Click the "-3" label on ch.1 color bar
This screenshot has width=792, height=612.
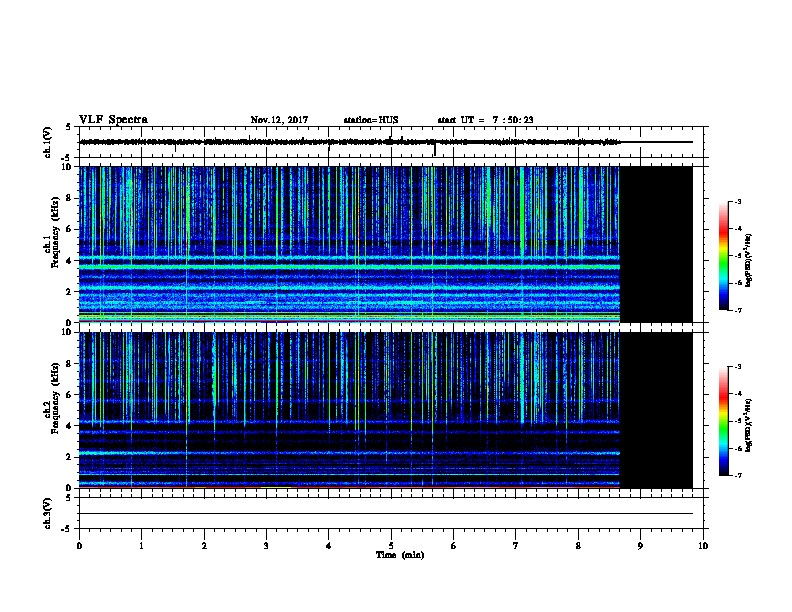click(737, 201)
